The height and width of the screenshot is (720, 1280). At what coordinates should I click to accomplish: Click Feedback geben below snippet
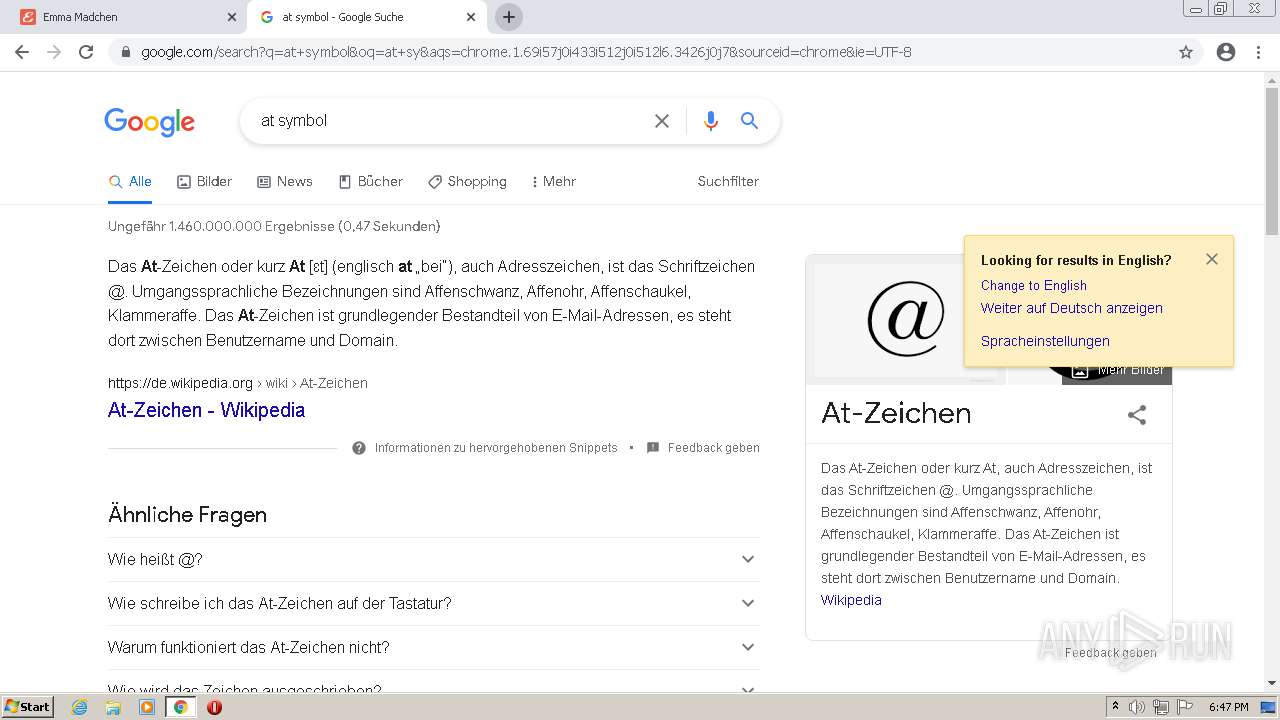[x=714, y=448]
